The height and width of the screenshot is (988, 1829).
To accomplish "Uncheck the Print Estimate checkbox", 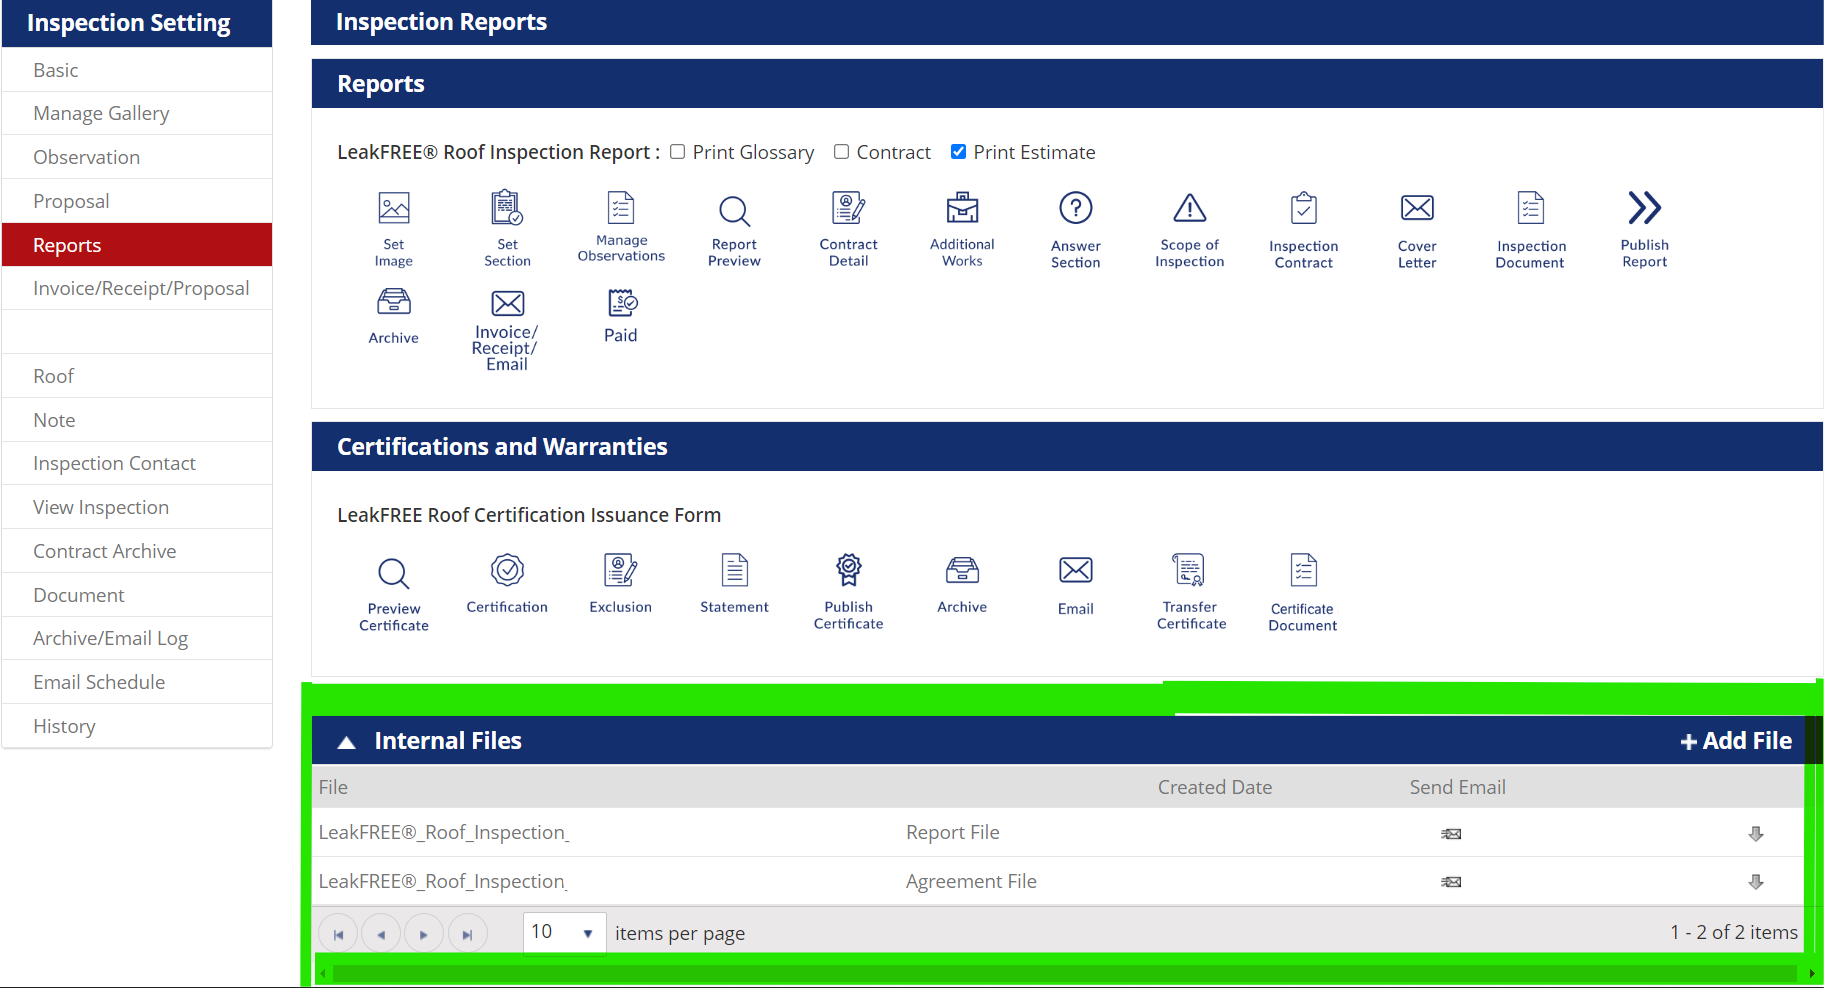I will pos(959,151).
